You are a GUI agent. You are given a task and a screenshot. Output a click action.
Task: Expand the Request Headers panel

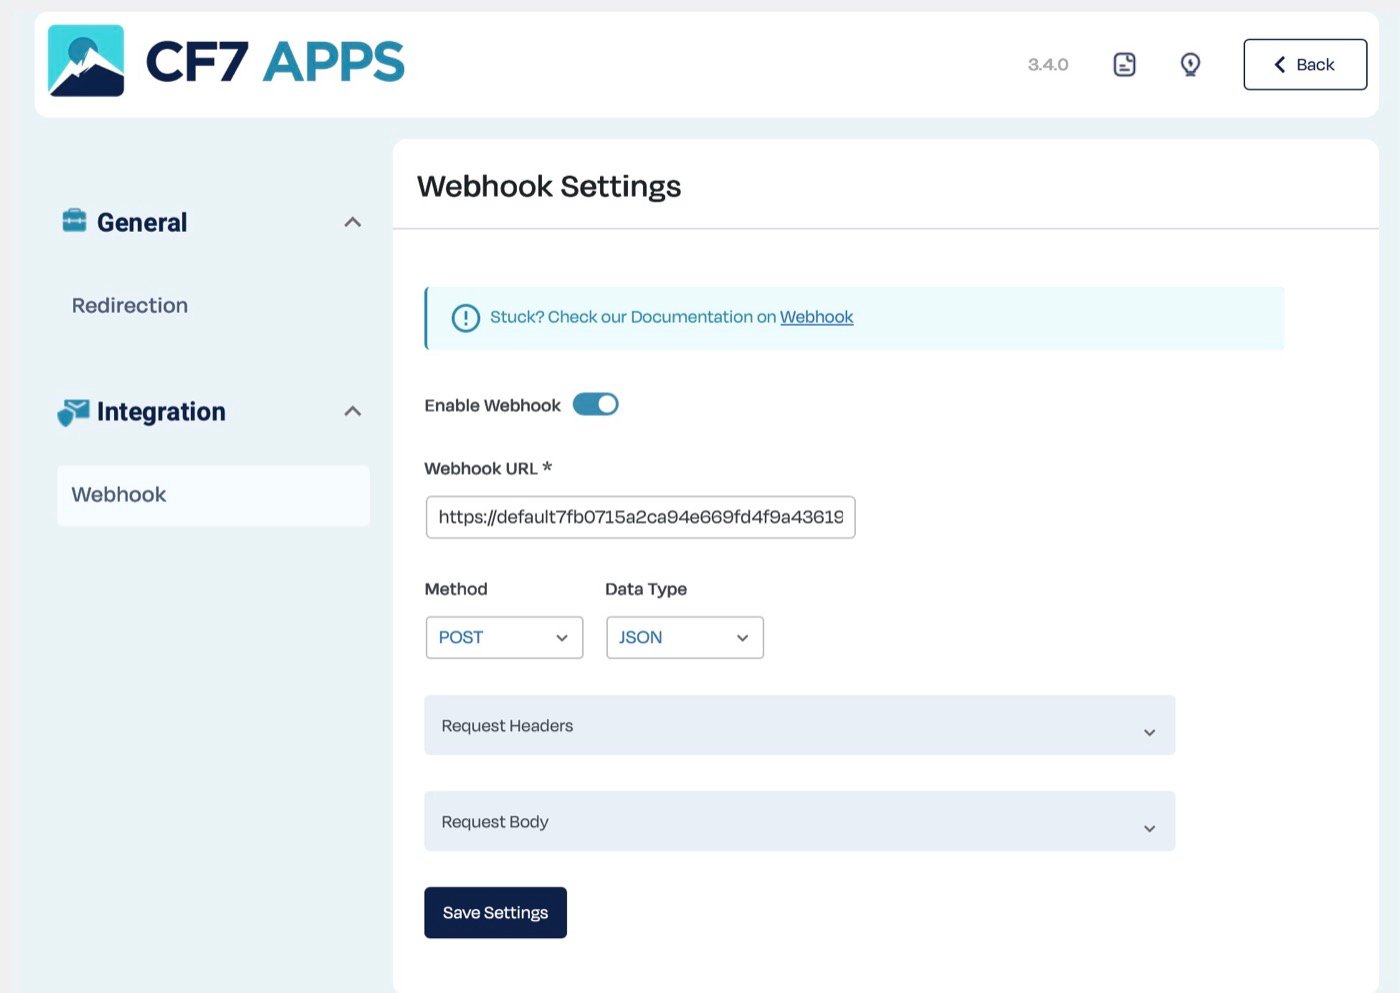[799, 725]
